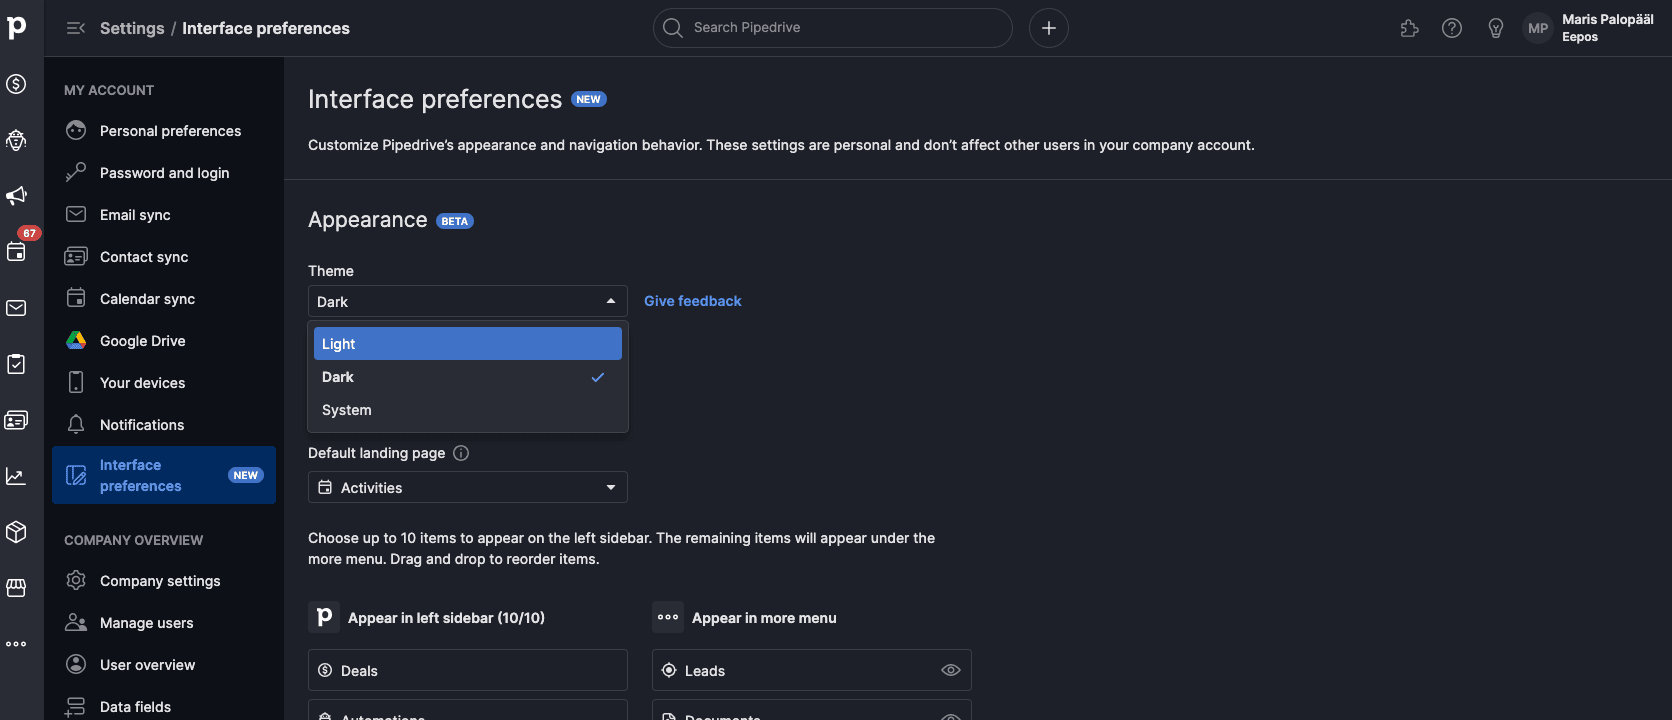This screenshot has height=720, width=1672.
Task: Toggle visibility eye for Leads item
Action: (951, 670)
